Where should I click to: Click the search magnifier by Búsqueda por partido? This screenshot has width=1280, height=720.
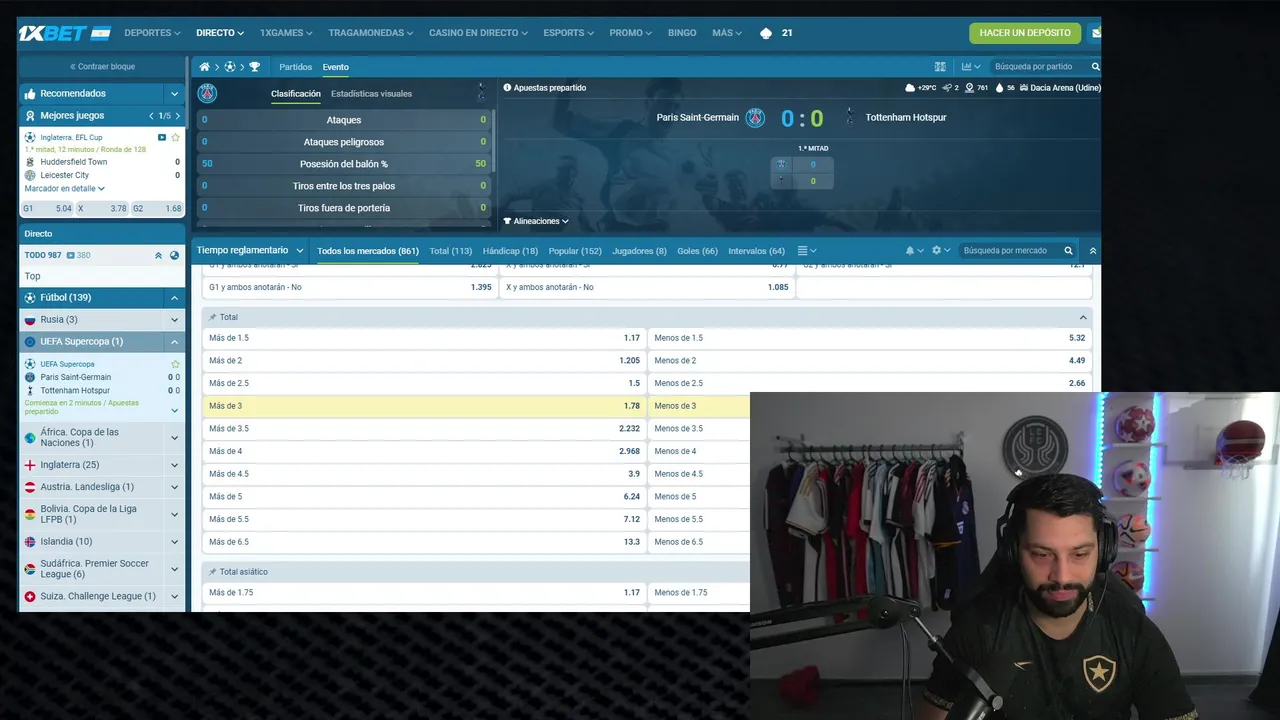tap(1095, 67)
